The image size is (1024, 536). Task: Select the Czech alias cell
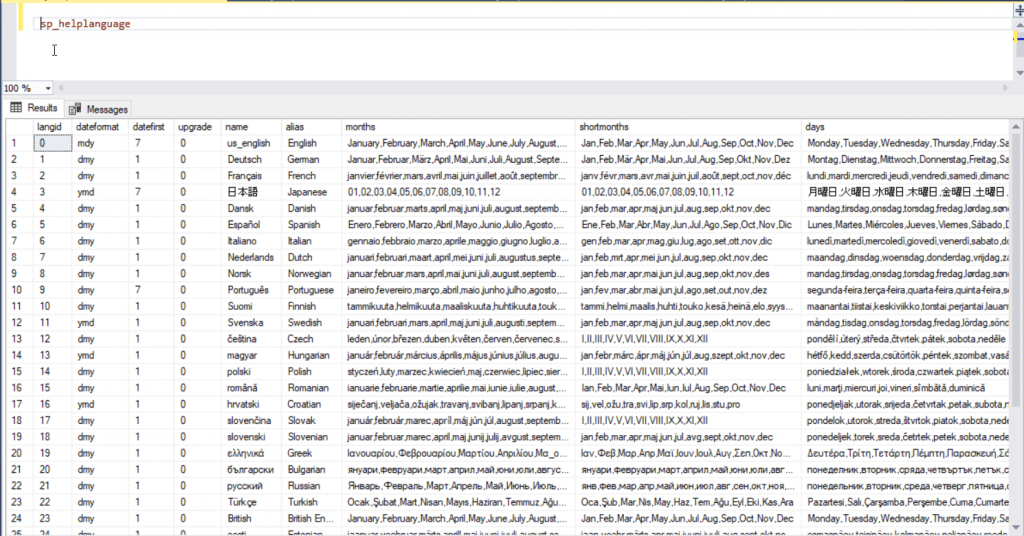312,339
